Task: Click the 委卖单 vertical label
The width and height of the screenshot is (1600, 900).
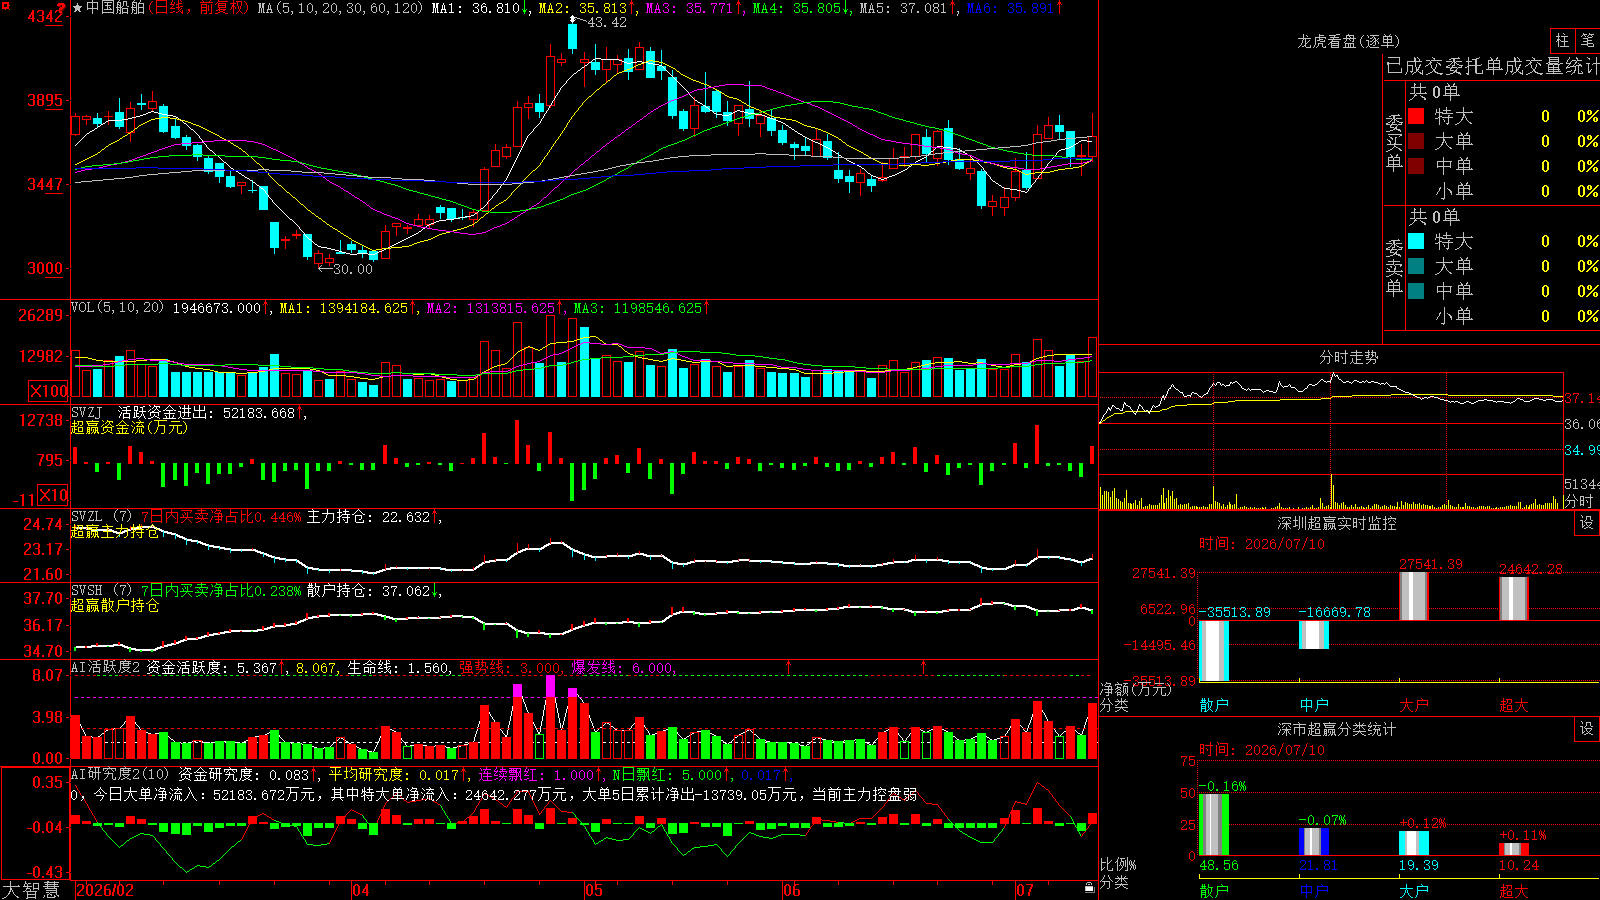Action: tap(1394, 268)
